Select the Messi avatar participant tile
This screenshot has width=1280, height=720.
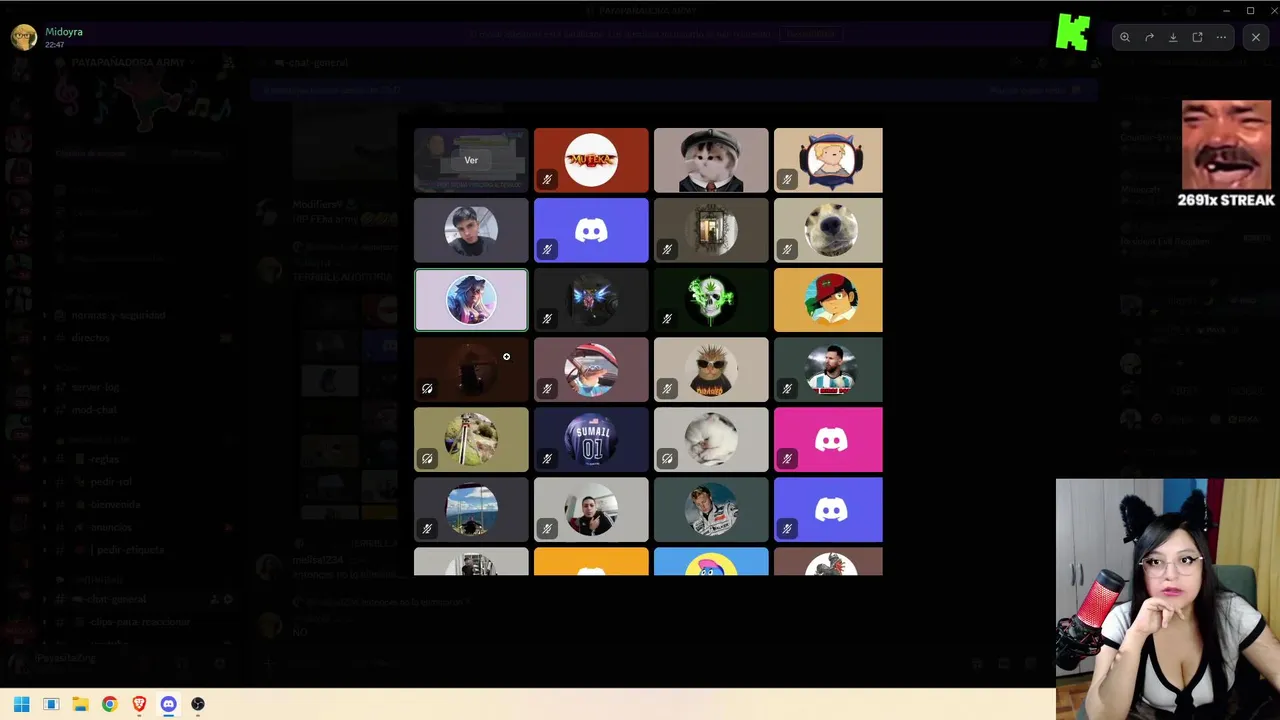(828, 370)
